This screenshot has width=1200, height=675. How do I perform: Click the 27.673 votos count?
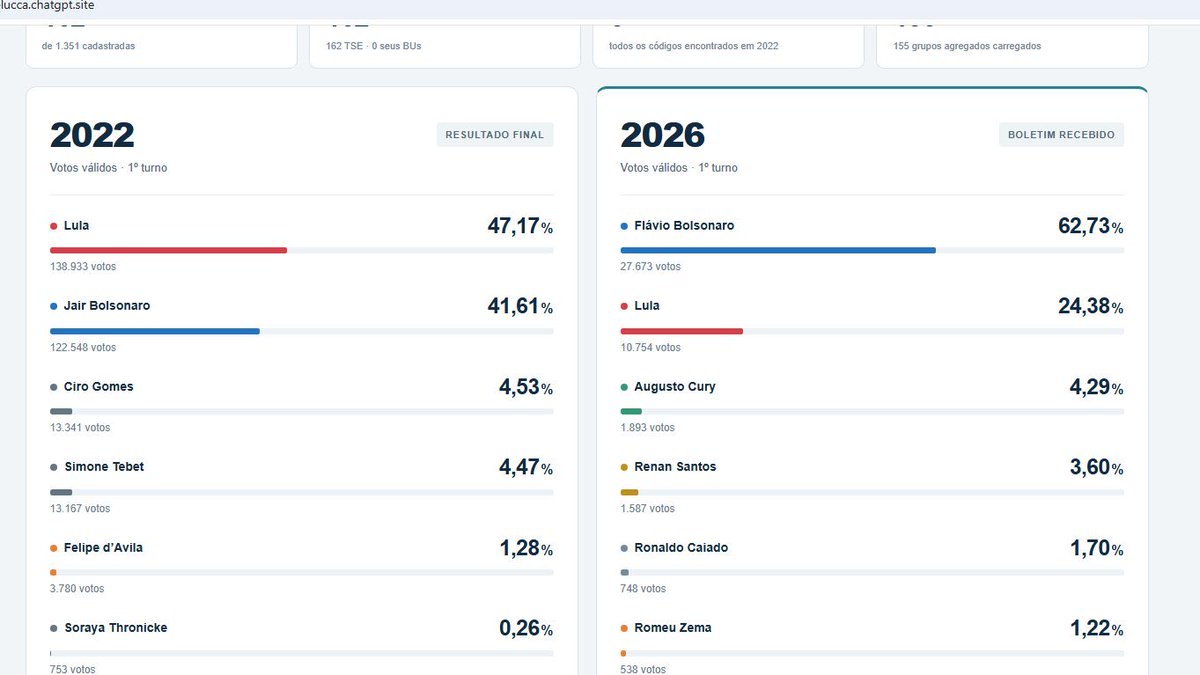click(651, 267)
